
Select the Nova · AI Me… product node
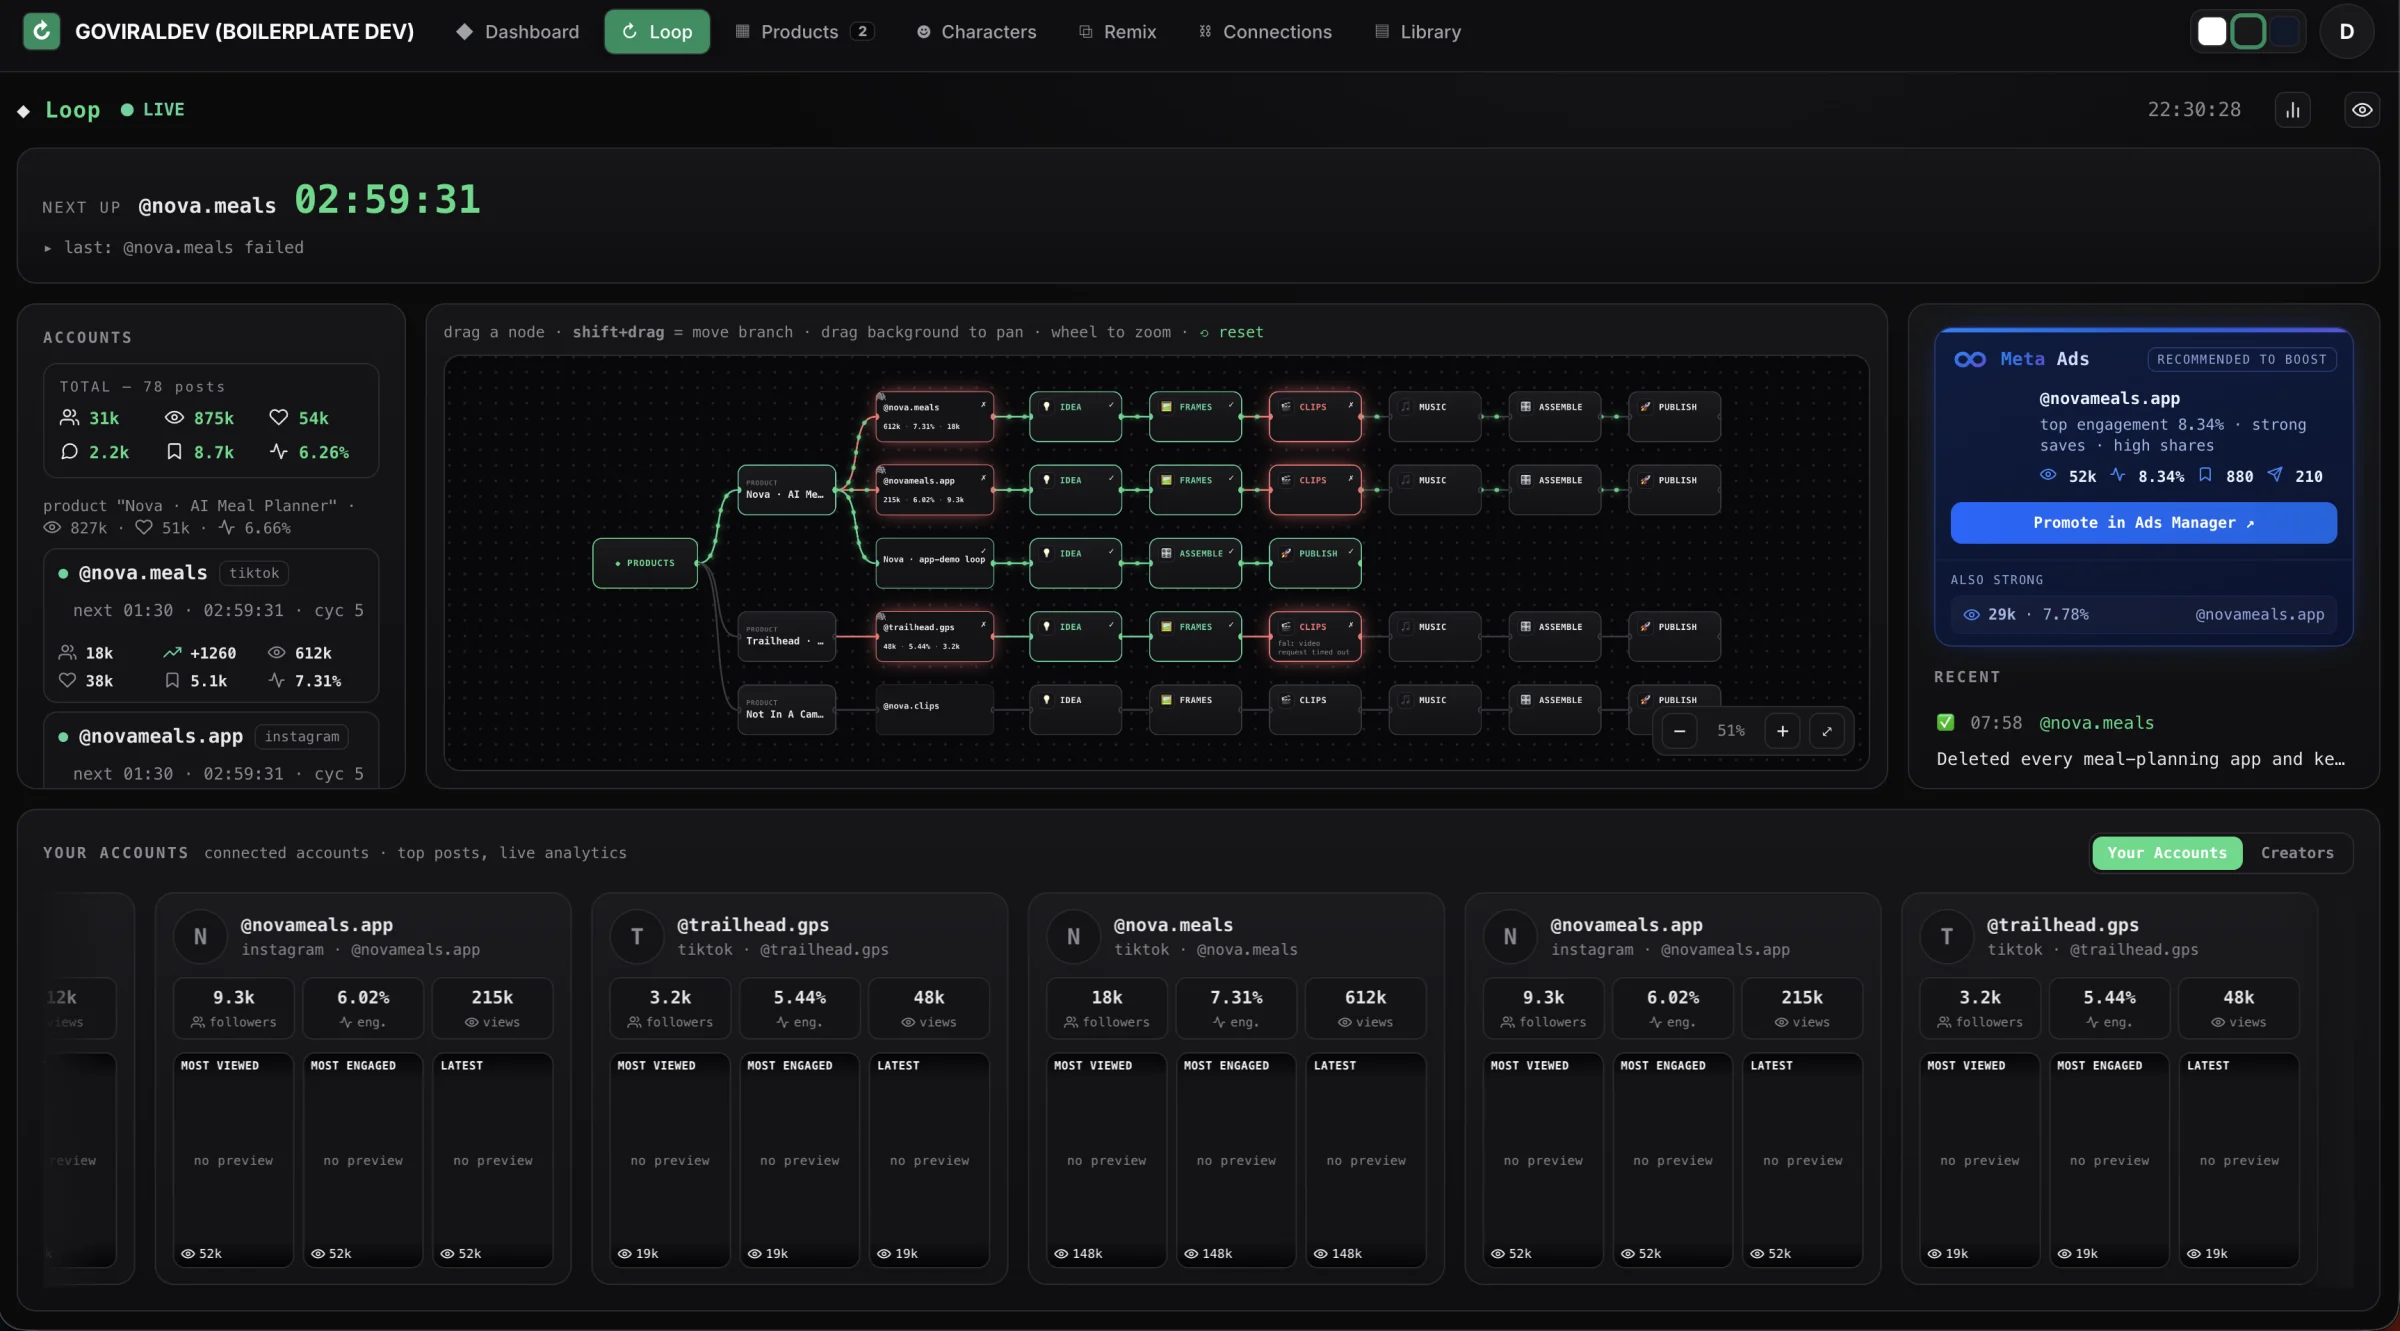[787, 490]
